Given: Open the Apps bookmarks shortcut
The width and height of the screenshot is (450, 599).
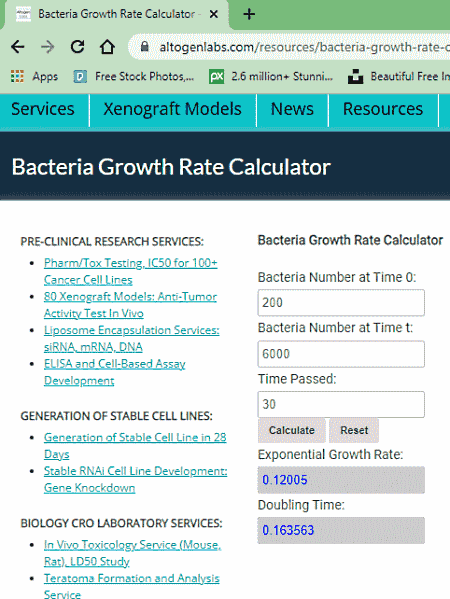Looking at the screenshot, I should click(x=34, y=76).
